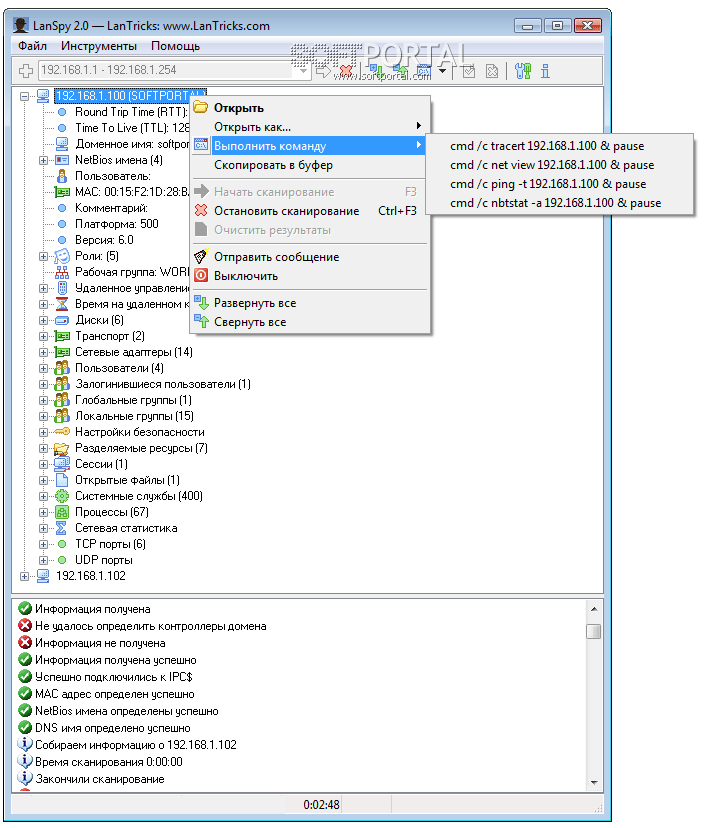Select Свернуть все menu entry

click(x=310, y=322)
